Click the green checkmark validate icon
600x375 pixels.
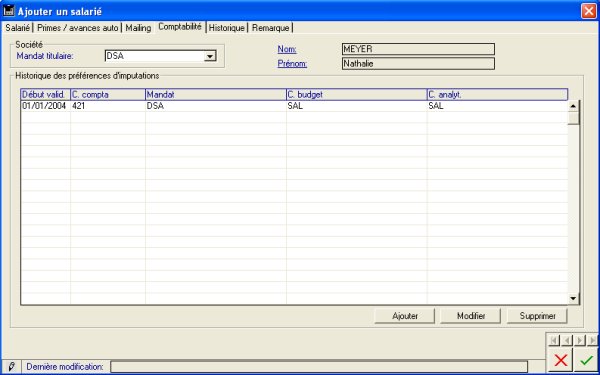coord(586,360)
